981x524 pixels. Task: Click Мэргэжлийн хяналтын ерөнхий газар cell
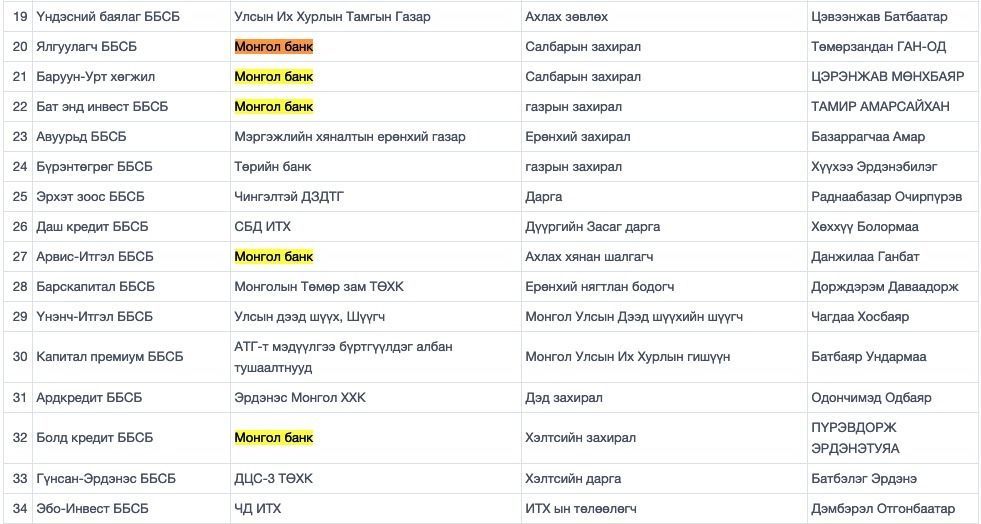349,136
